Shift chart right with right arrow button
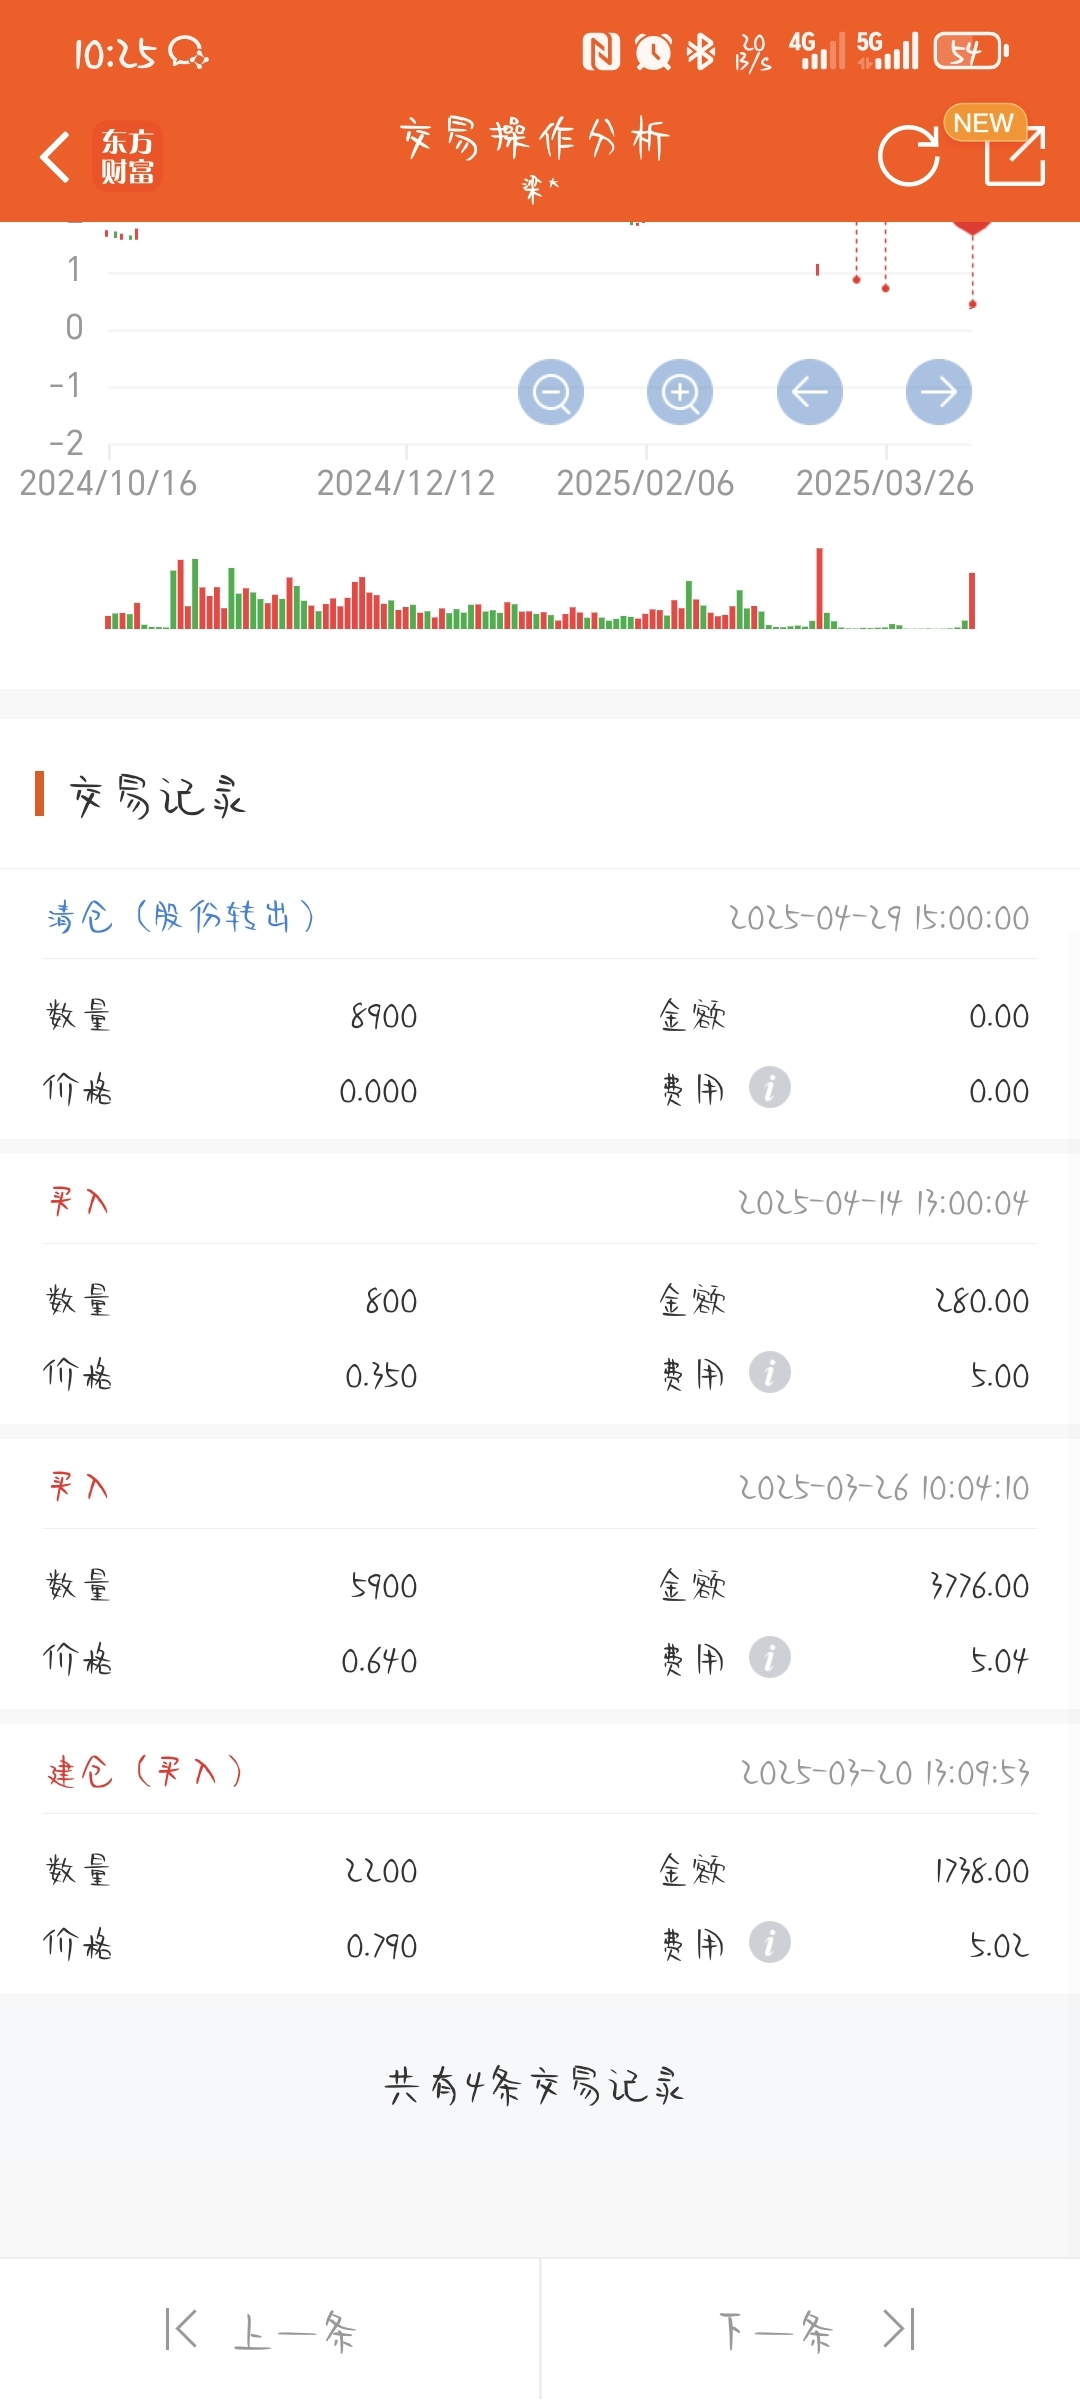The height and width of the screenshot is (2400, 1080). [x=938, y=392]
